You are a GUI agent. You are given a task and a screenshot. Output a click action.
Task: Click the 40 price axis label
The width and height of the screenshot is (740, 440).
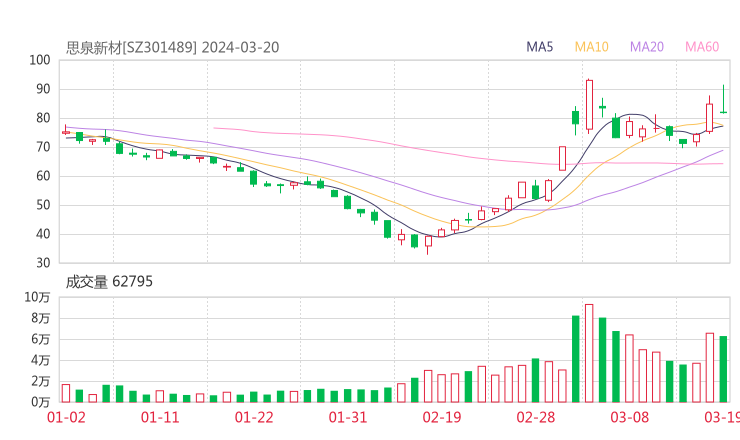tap(43, 234)
